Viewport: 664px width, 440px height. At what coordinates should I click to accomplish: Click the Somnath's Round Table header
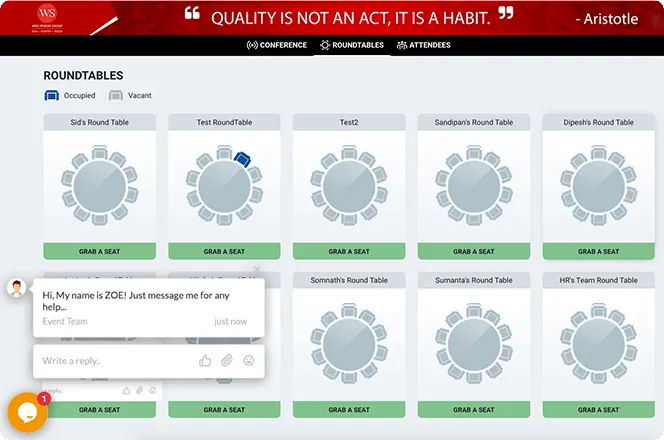coord(349,280)
